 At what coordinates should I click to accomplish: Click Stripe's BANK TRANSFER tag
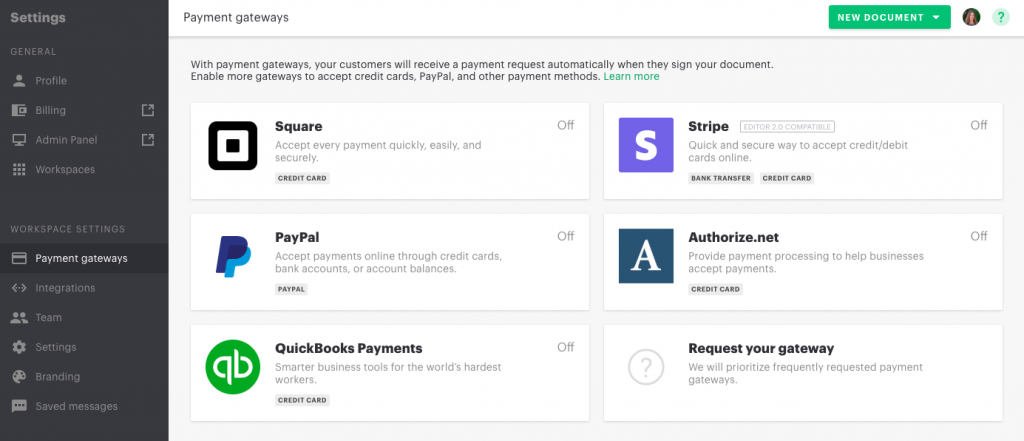[721, 178]
